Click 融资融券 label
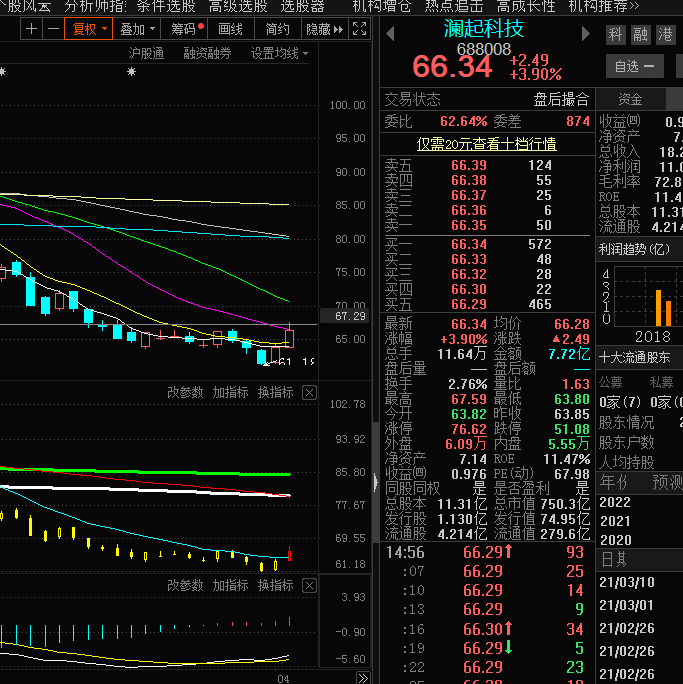This screenshot has width=683, height=684. (207, 54)
